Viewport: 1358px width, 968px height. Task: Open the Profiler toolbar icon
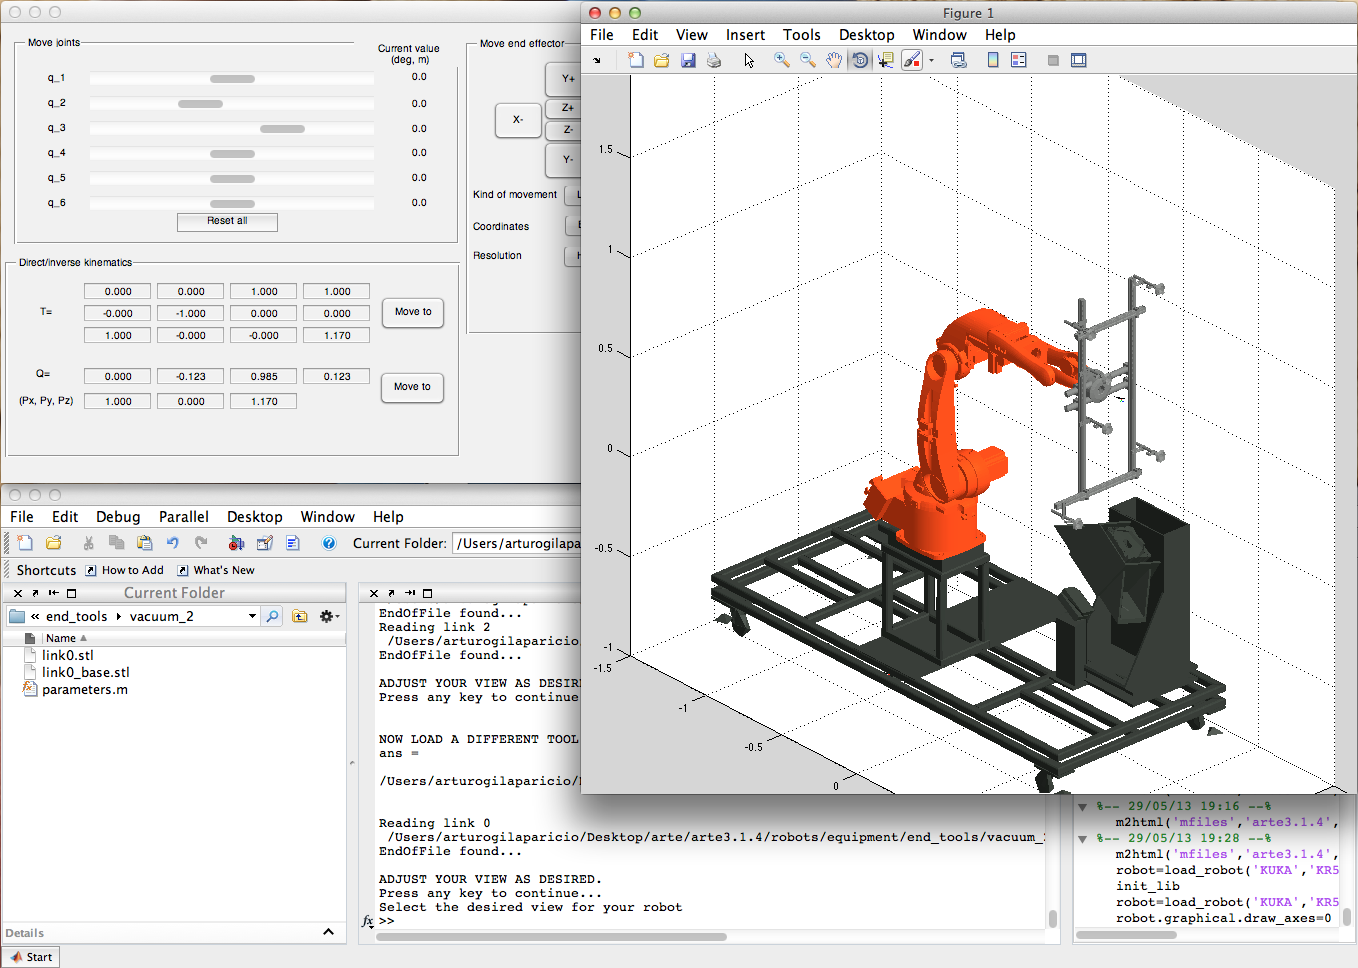pos(293,543)
